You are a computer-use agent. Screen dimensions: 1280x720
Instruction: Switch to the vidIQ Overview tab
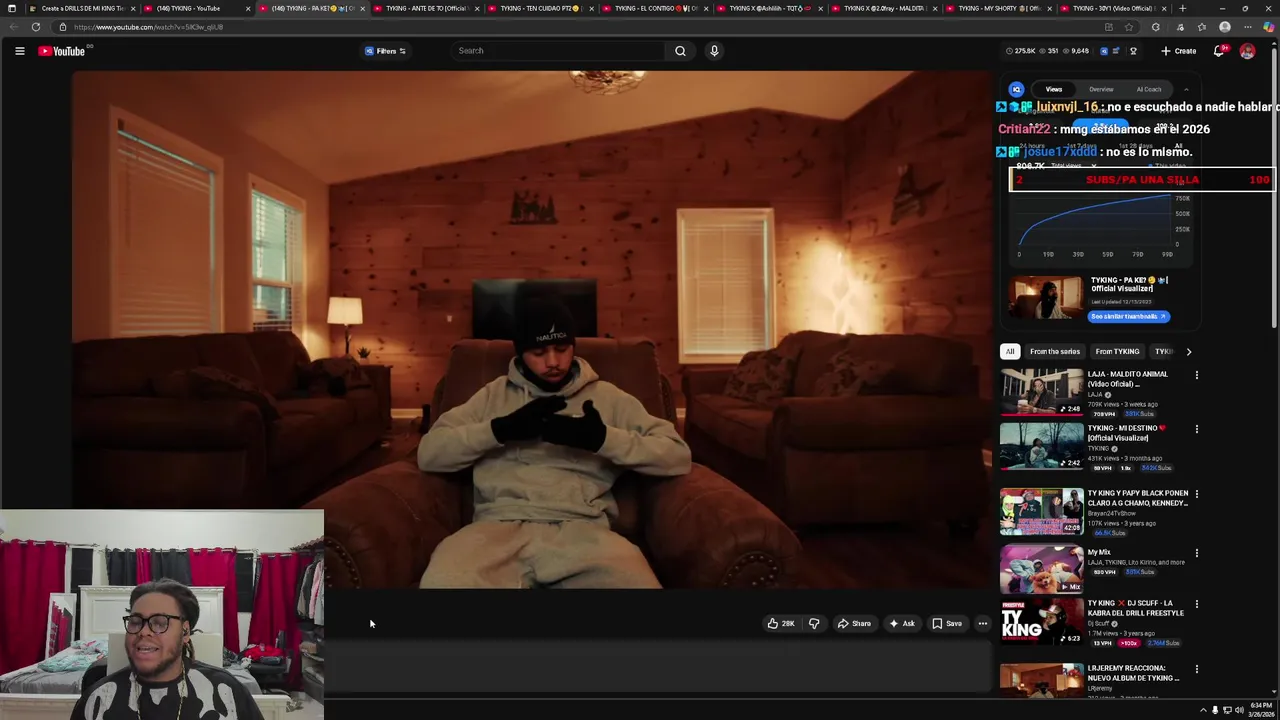click(x=1101, y=89)
